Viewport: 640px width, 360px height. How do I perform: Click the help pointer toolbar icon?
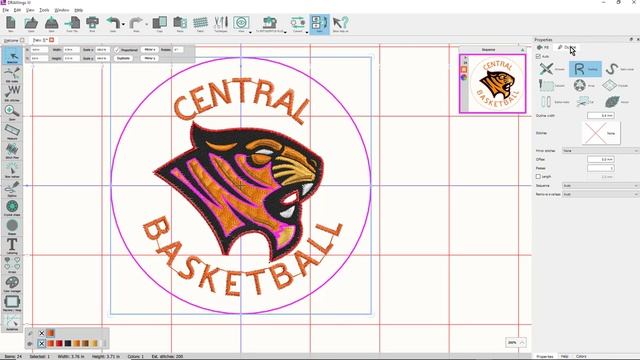(340, 23)
